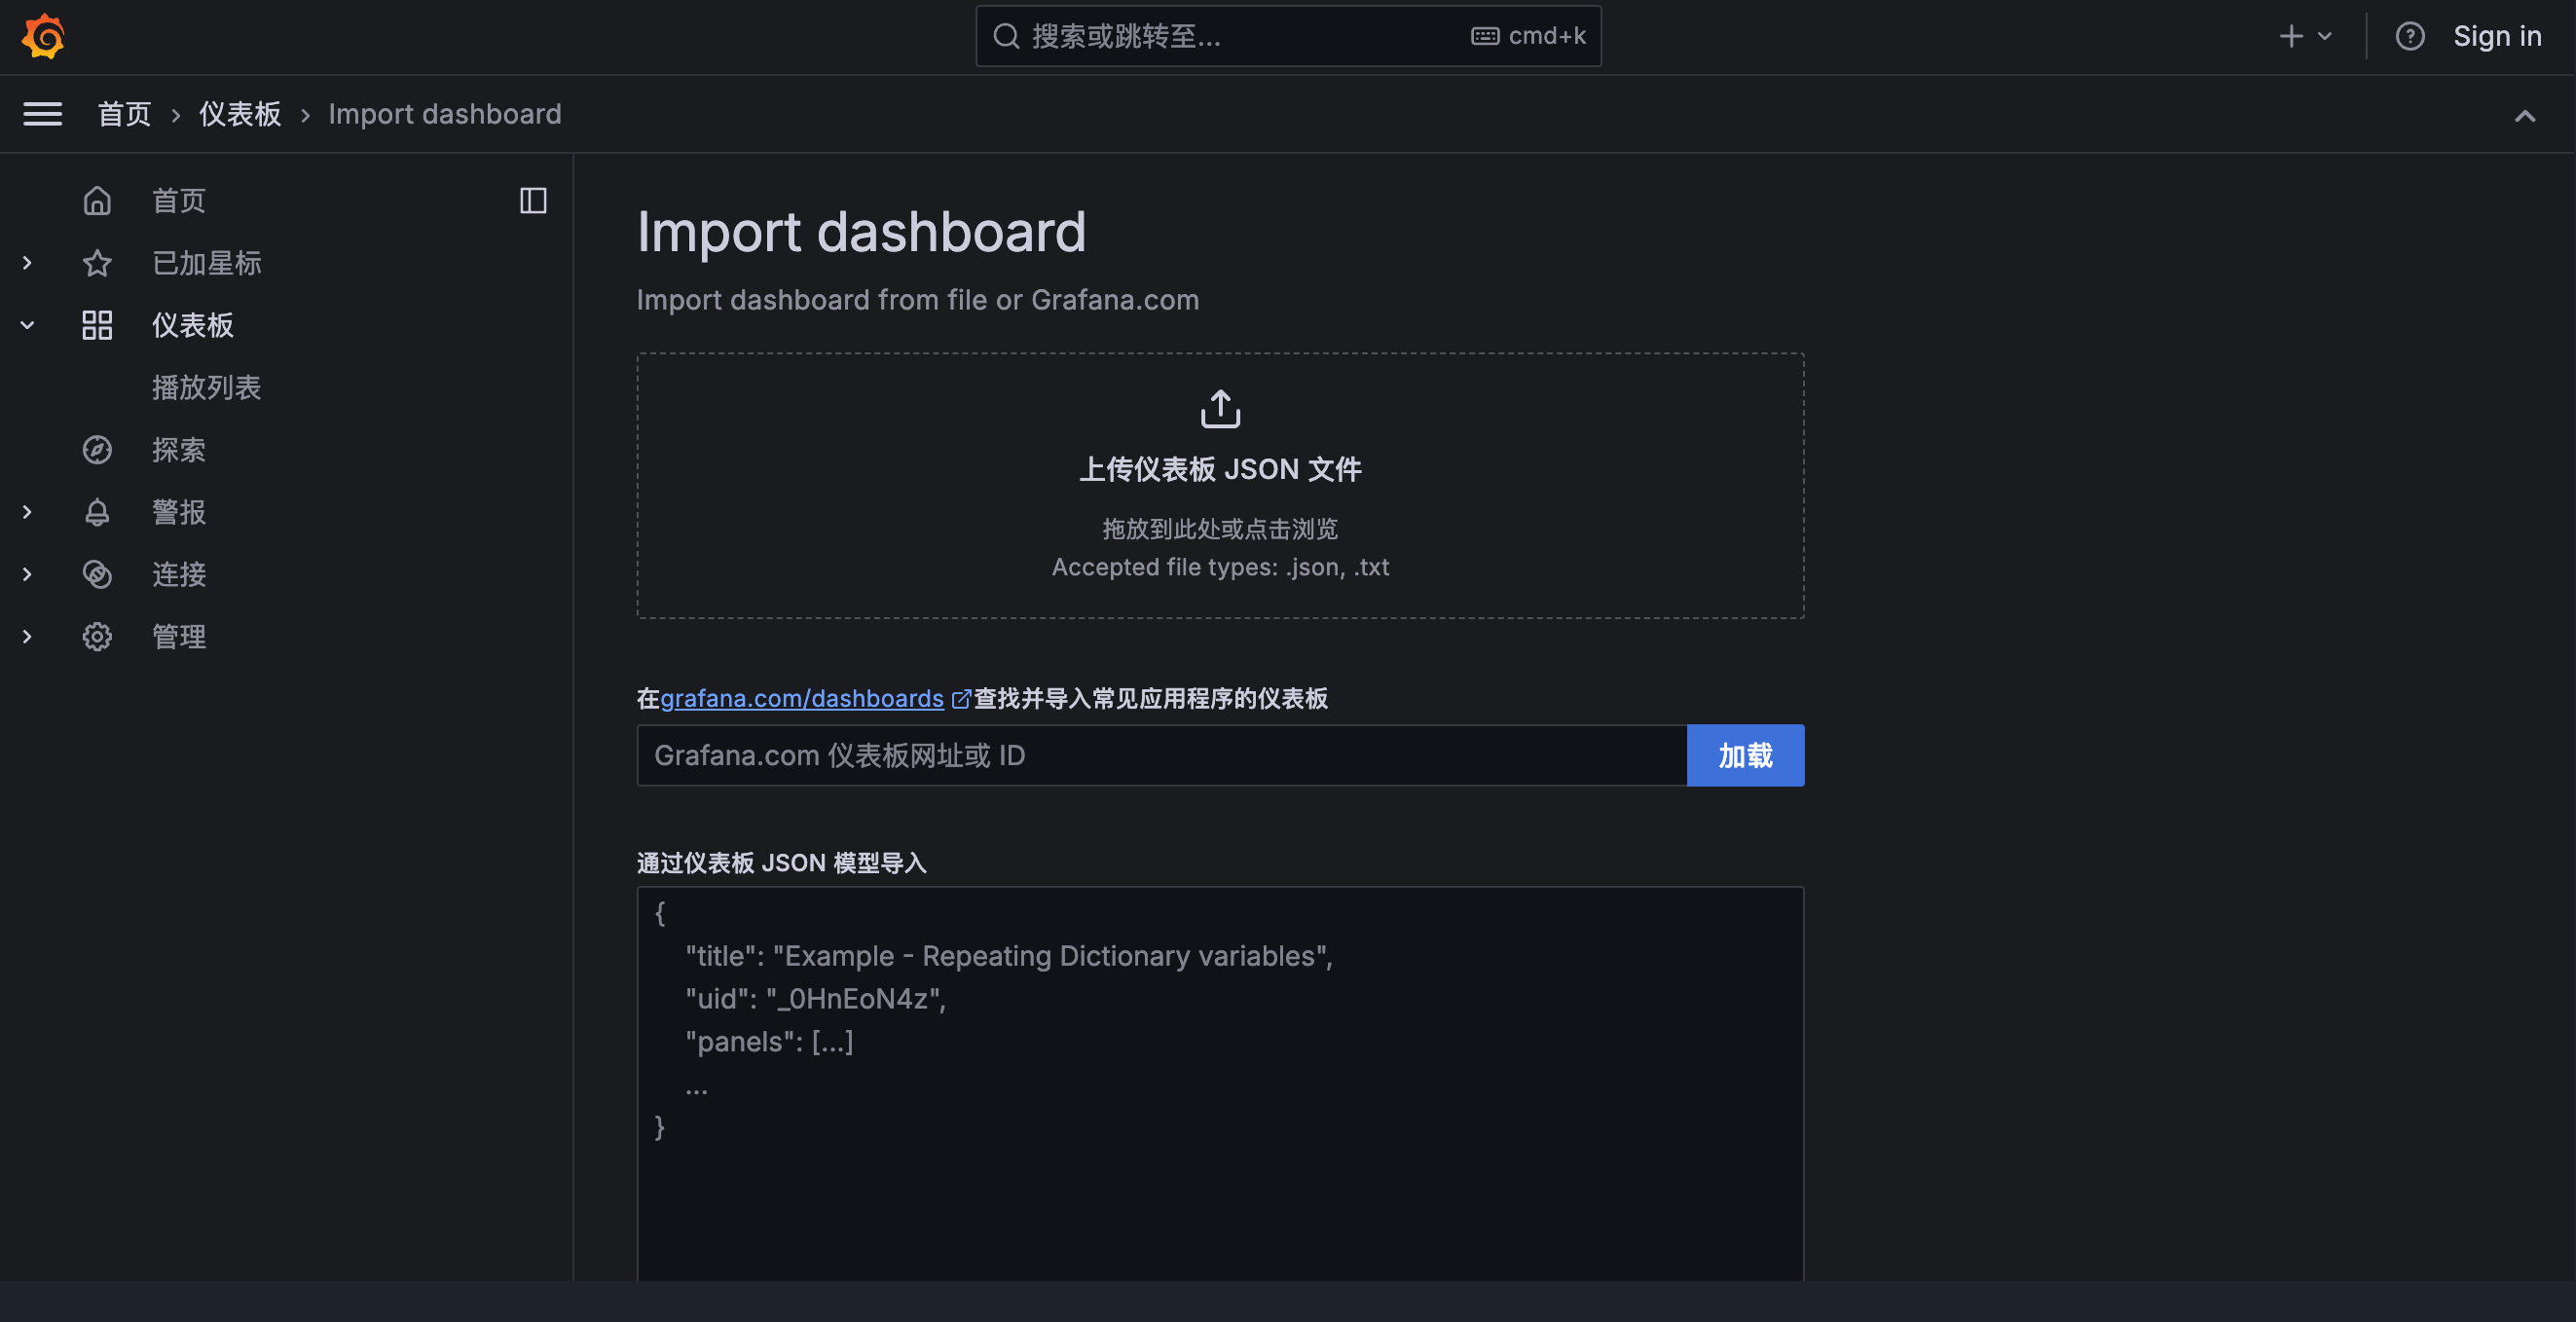The image size is (2576, 1322).
Task: Open grafana.com/dashboards link
Action: point(802,699)
